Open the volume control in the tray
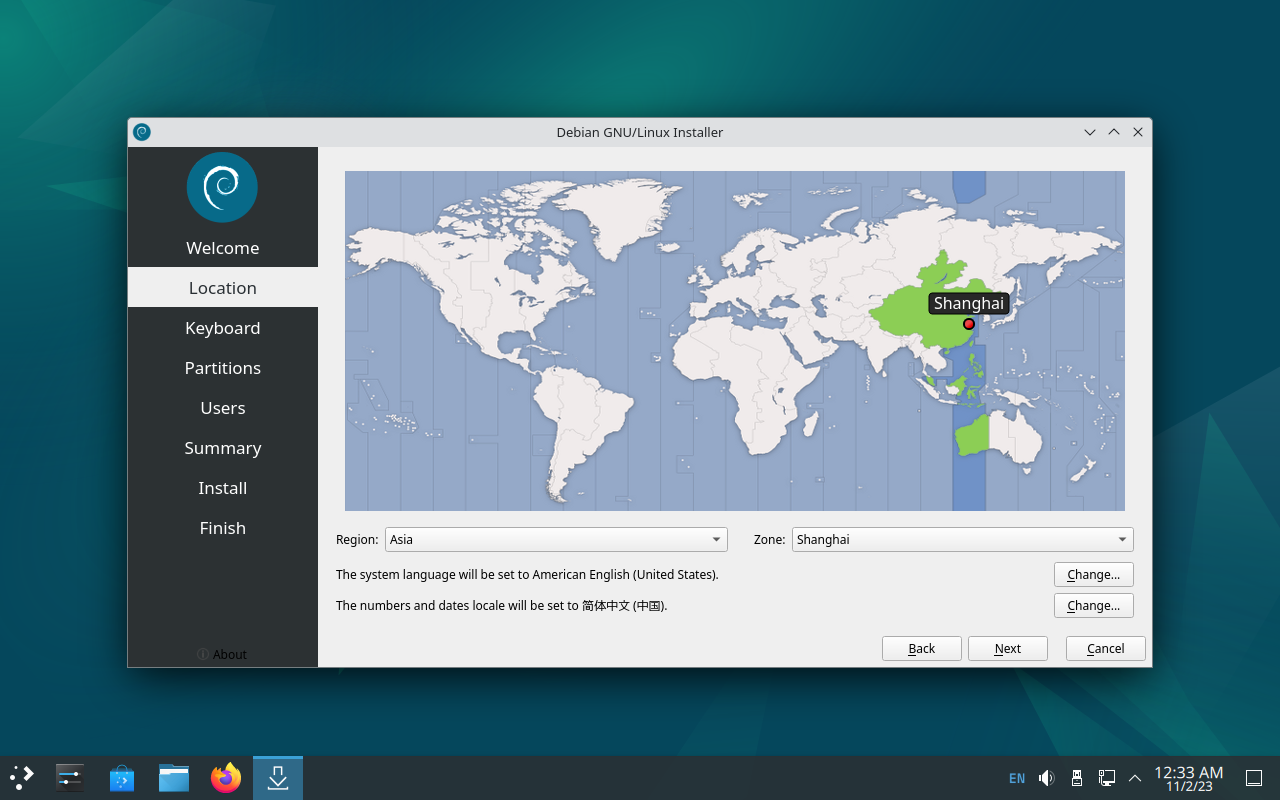The image size is (1280, 800). (1046, 778)
